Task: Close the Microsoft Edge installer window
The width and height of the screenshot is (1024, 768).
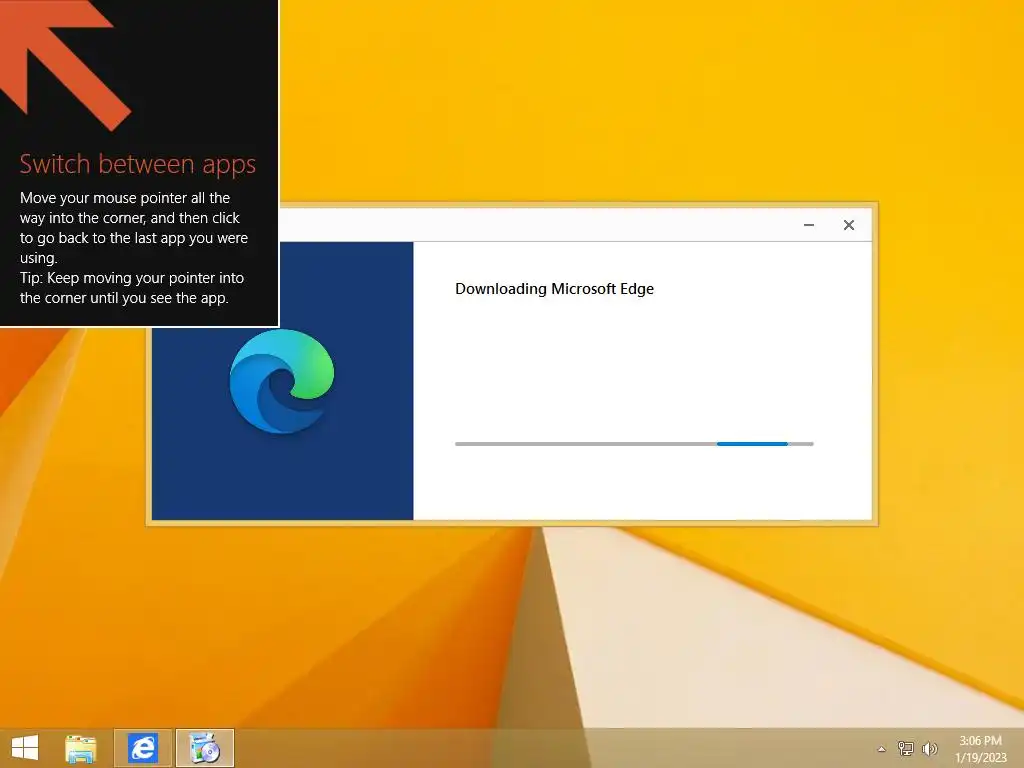Action: click(x=848, y=225)
